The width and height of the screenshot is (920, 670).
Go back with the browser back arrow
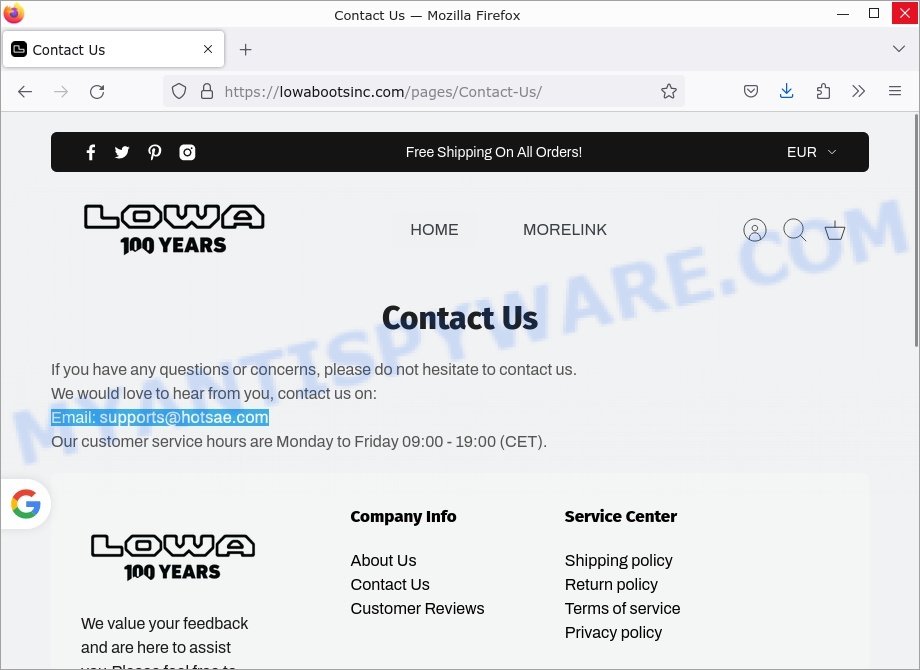point(25,92)
